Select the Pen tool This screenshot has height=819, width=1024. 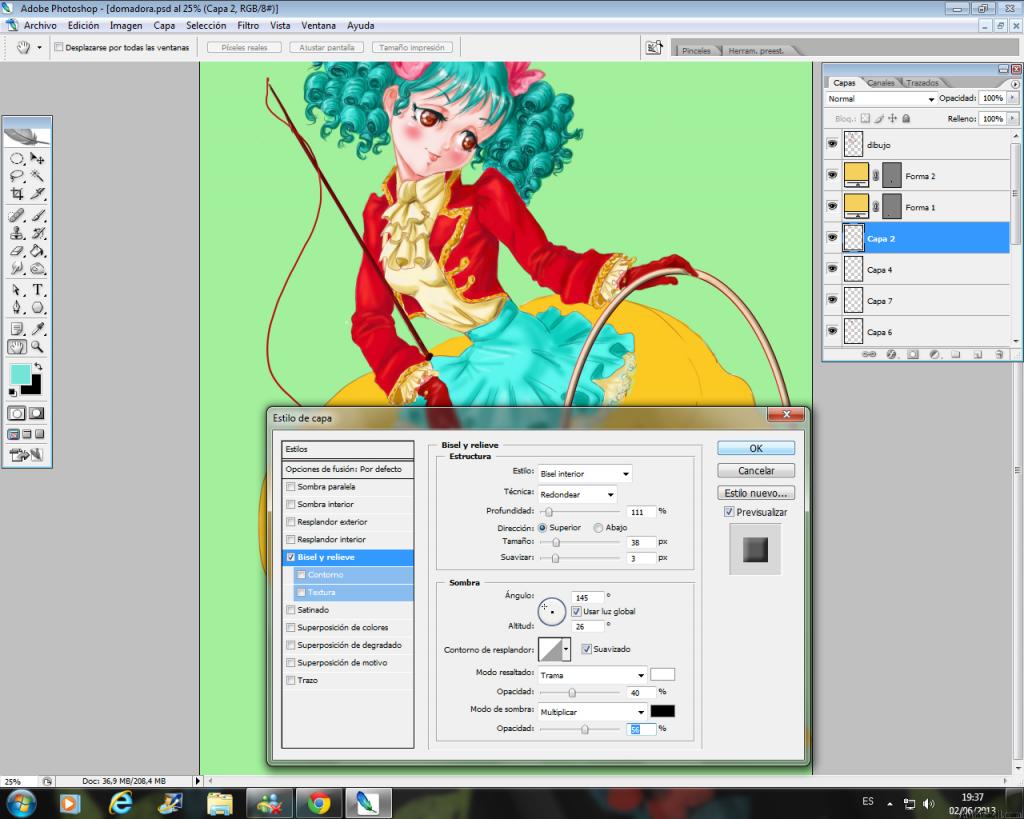[17, 308]
